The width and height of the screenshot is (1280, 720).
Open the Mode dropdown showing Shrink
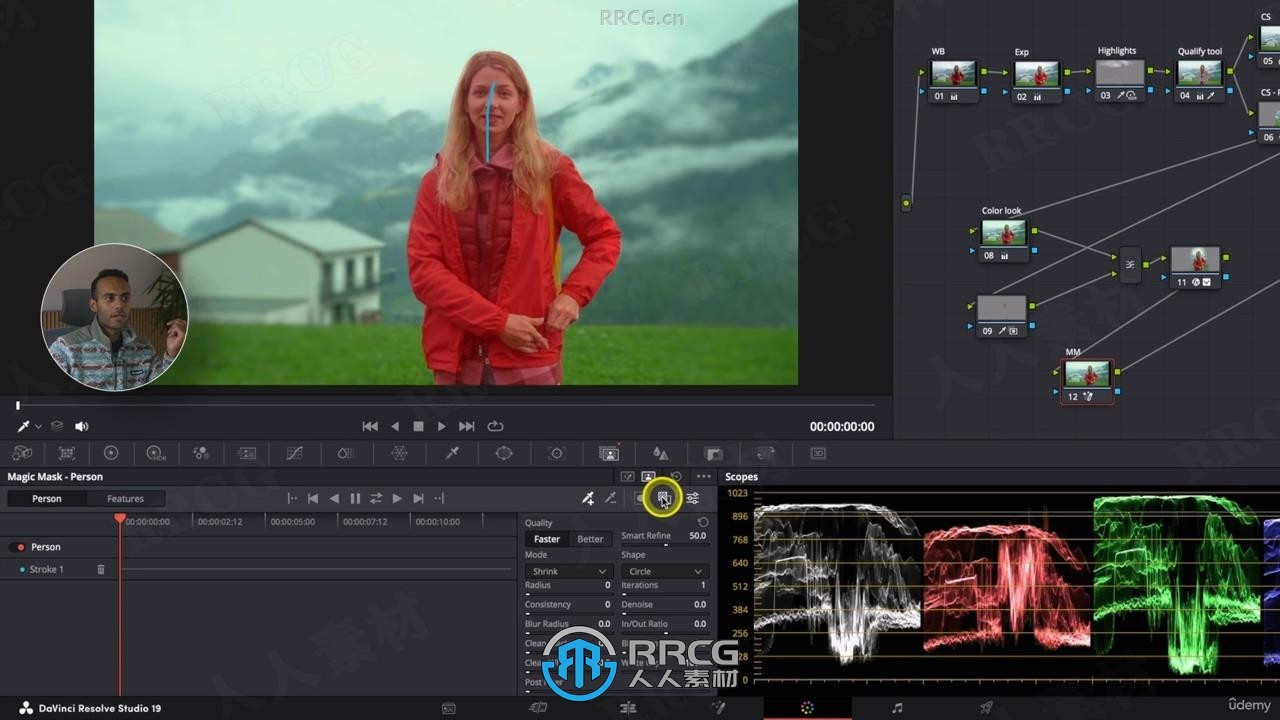pyautogui.click(x=567, y=571)
